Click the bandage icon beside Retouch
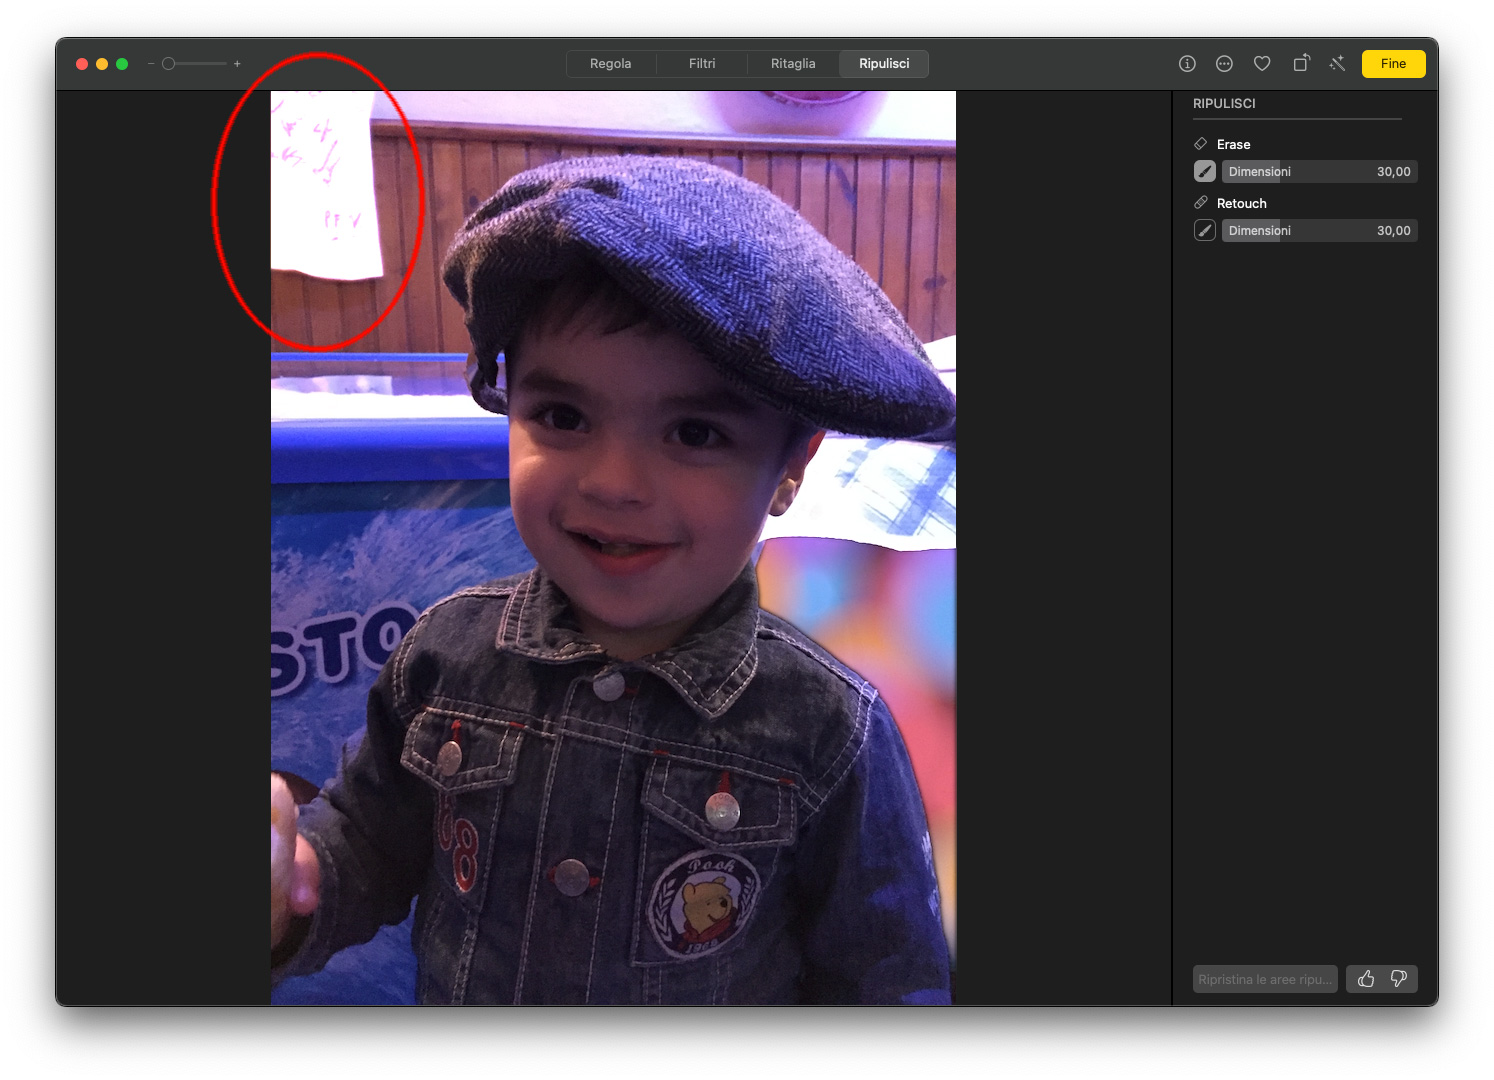Screen dimensions: 1494x1080 click(x=1201, y=203)
